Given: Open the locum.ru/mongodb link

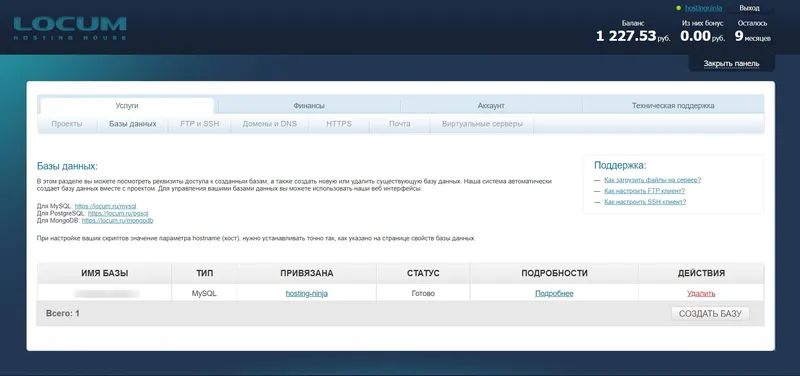Looking at the screenshot, I should coord(117,220).
